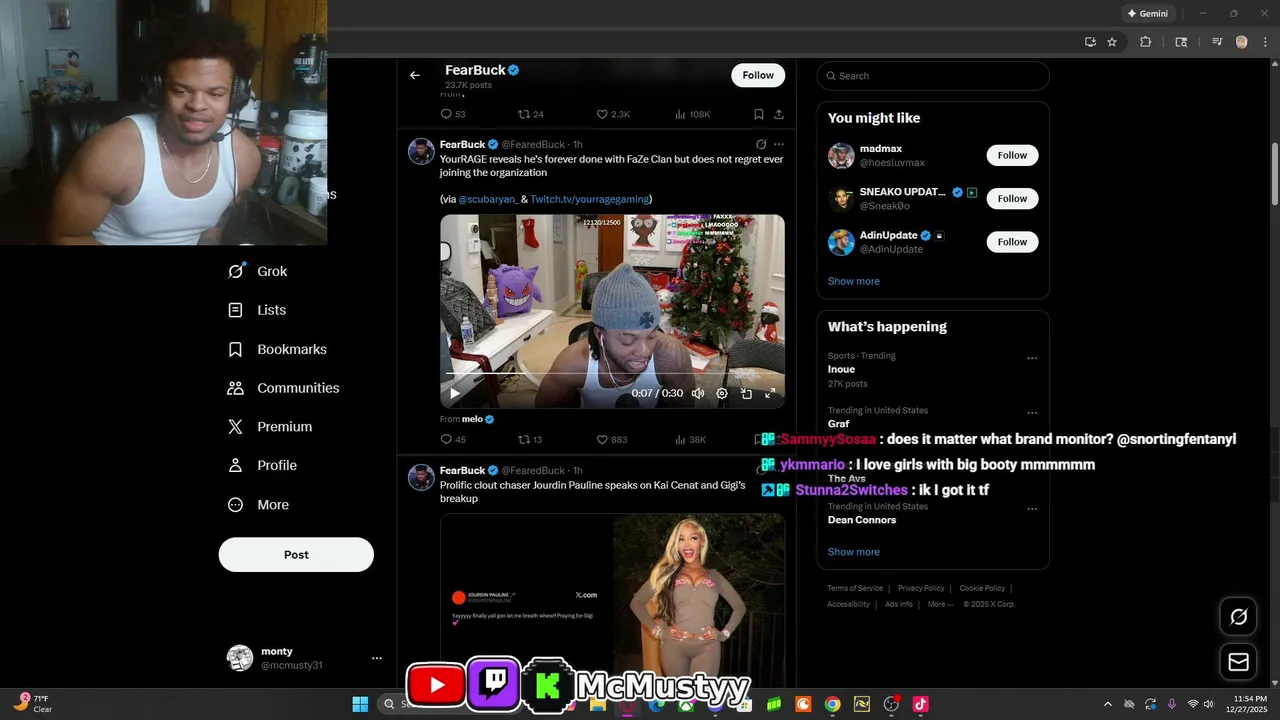The height and width of the screenshot is (720, 1280).
Task: Share the tweet with 108K views
Action: 779,114
